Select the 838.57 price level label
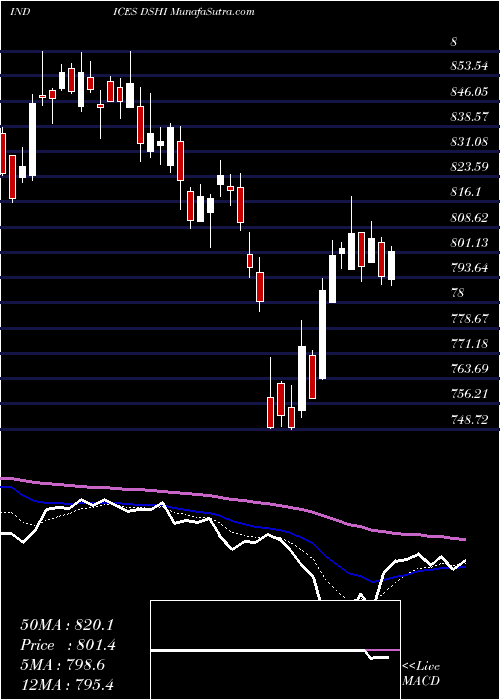500x700 pixels. [x=469, y=117]
